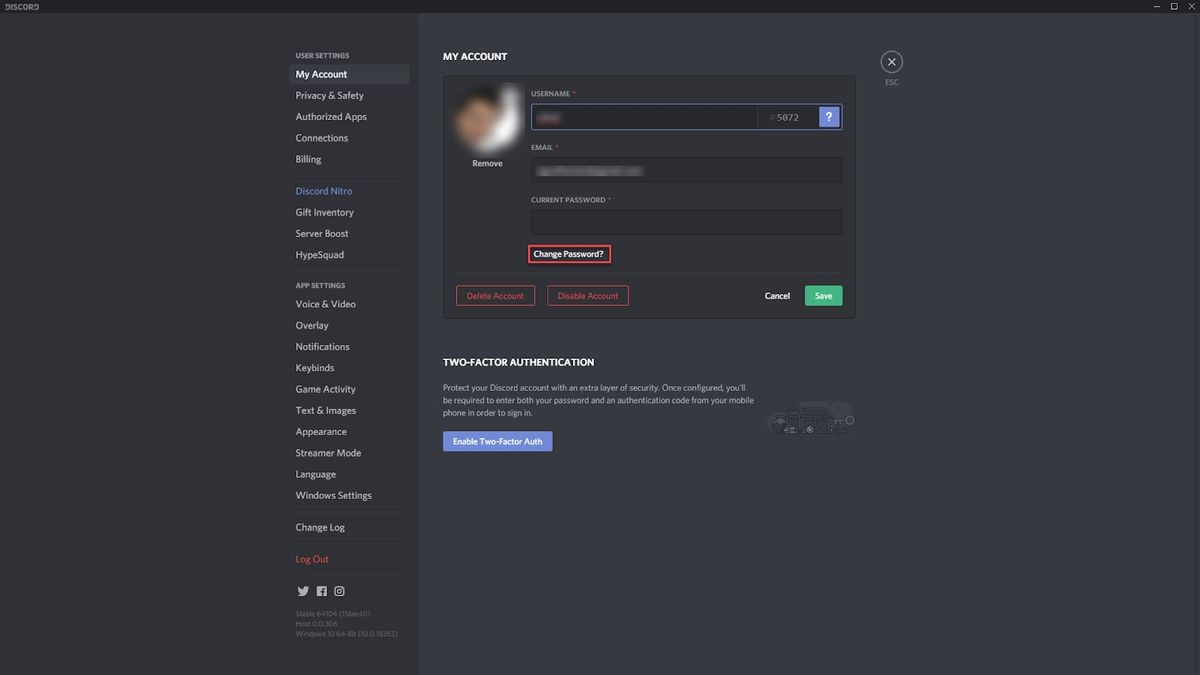Open Discord's Facebook page icon
This screenshot has height=675, width=1200.
[321, 590]
